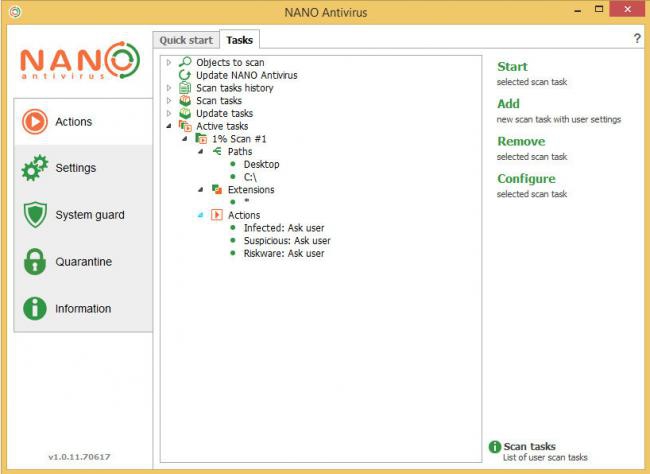Open the Actions section play icon
Viewport: 650px width, 474px height.
(x=35, y=122)
